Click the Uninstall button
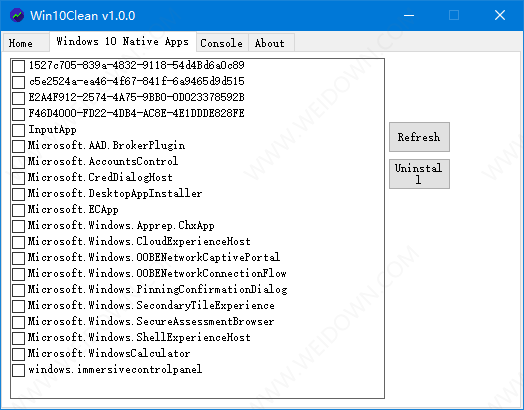The image size is (524, 410). pyautogui.click(x=419, y=174)
